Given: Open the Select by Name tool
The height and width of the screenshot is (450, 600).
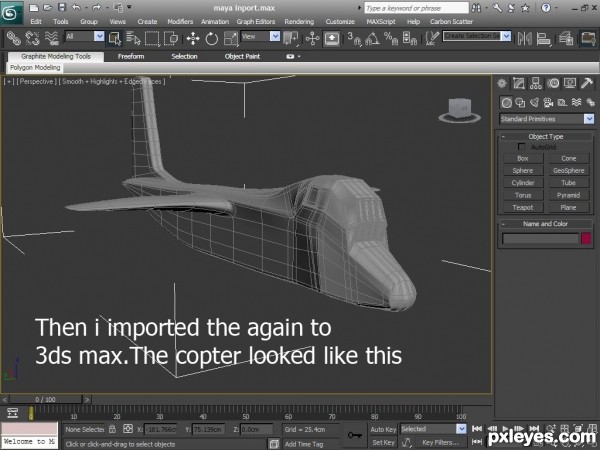Looking at the screenshot, I should (x=133, y=38).
